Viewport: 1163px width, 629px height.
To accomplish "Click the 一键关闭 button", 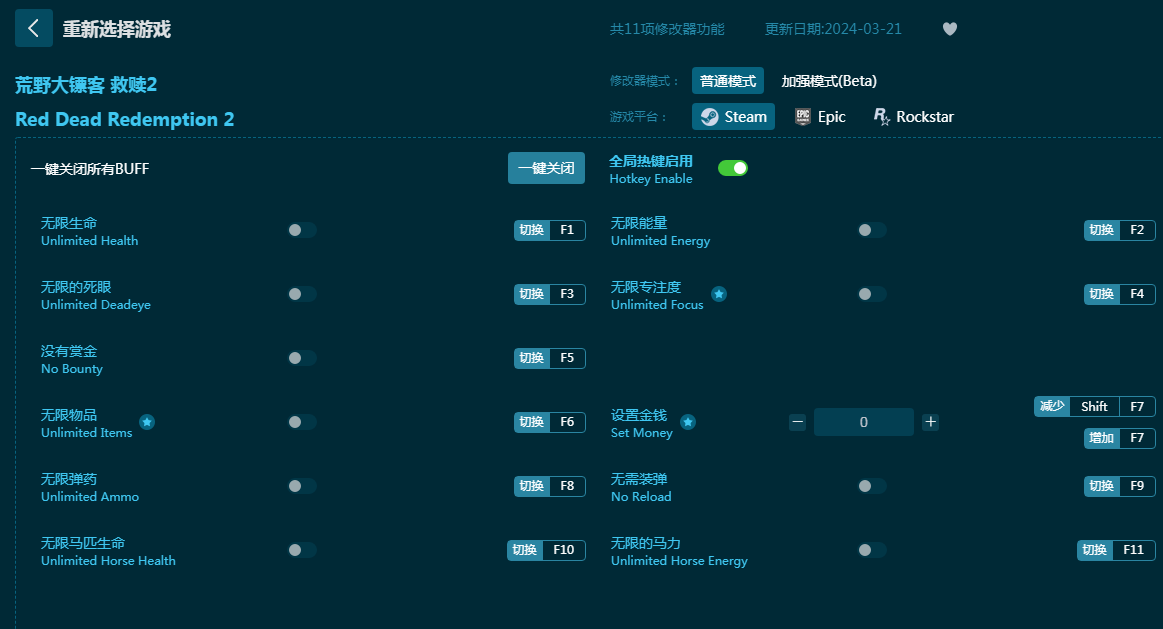I will (x=547, y=168).
